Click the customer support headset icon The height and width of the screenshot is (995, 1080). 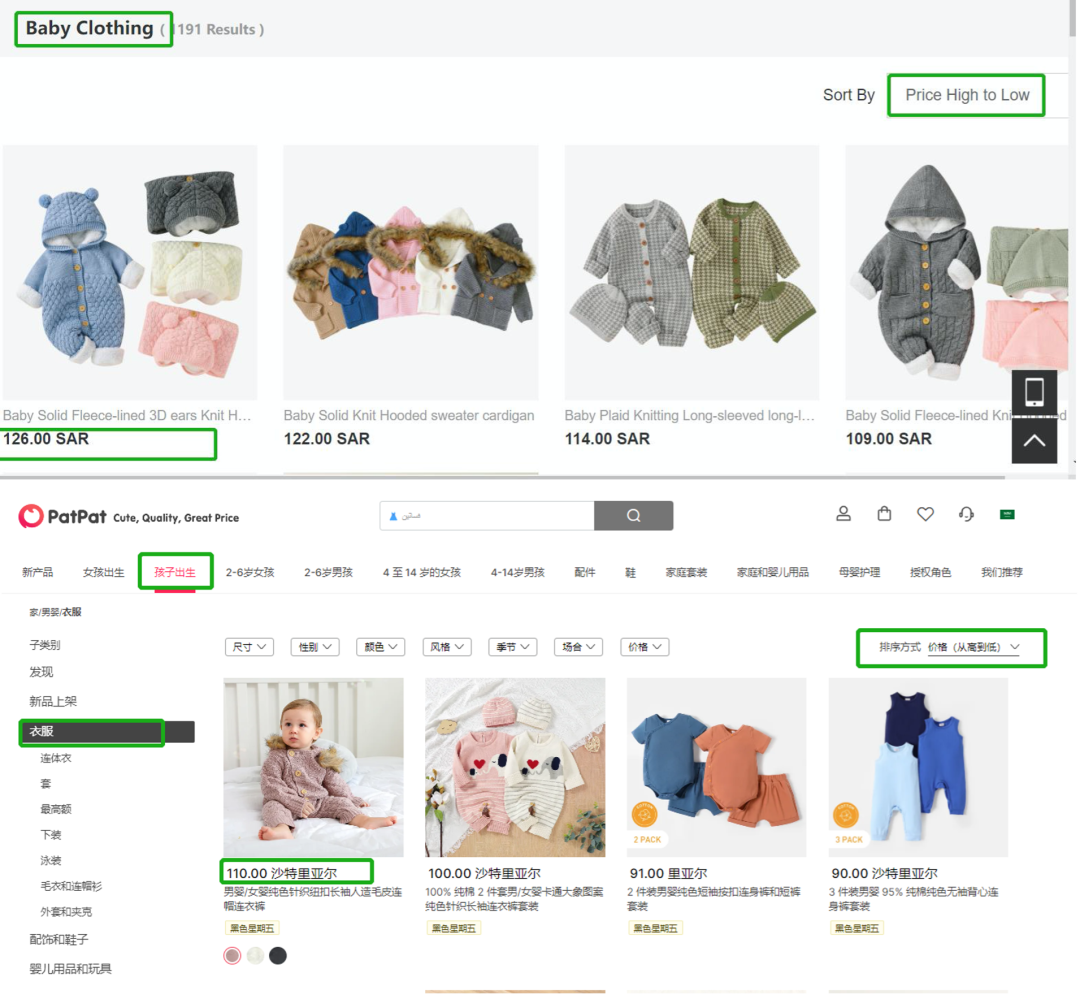click(966, 514)
